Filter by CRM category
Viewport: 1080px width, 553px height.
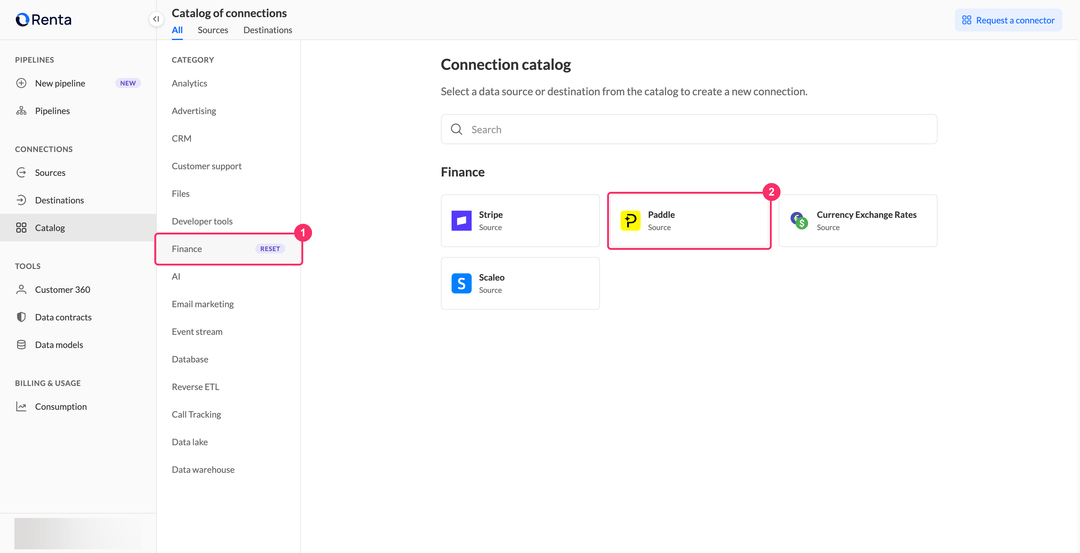tap(182, 138)
